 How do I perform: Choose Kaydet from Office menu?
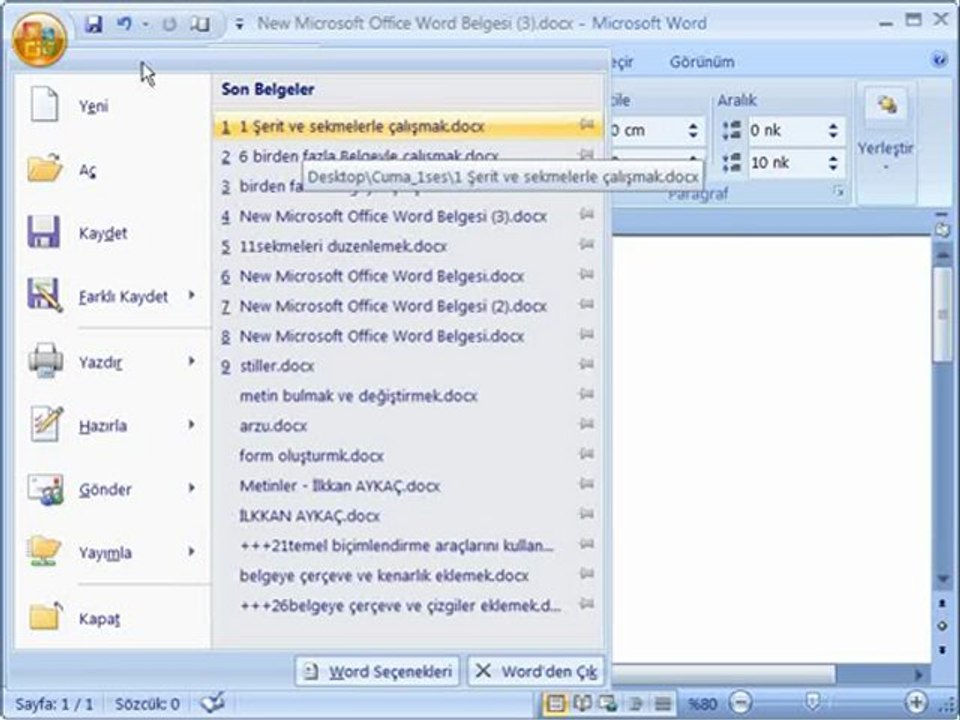tap(113, 233)
